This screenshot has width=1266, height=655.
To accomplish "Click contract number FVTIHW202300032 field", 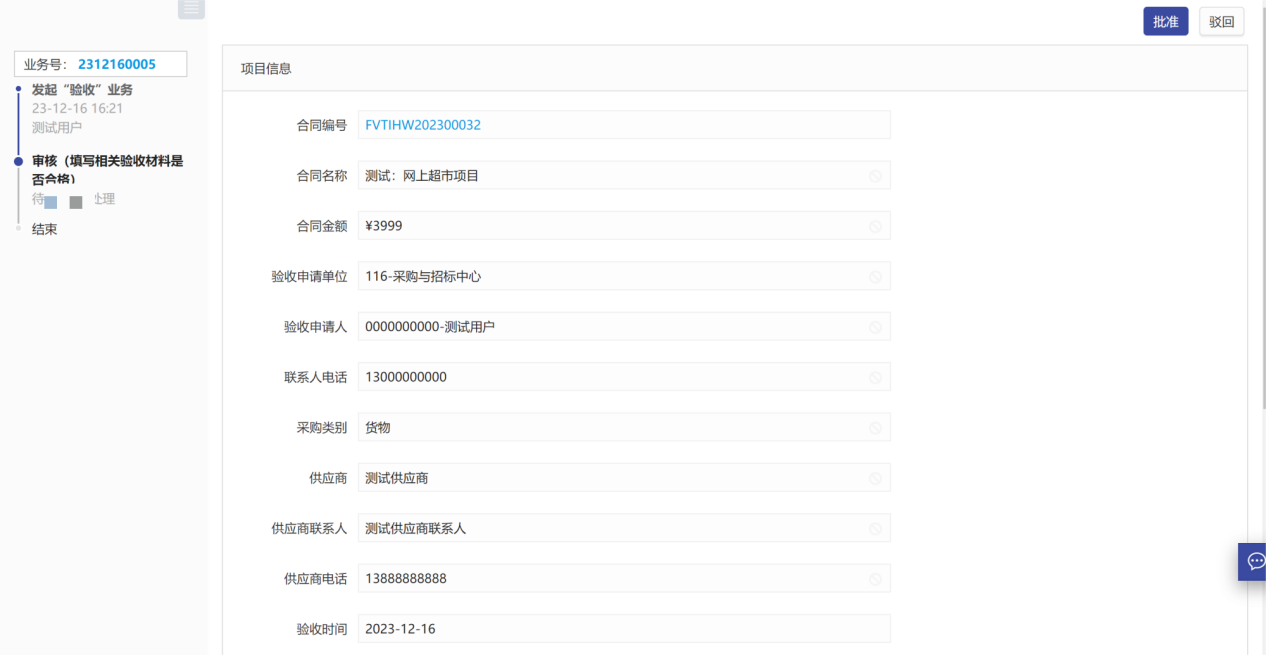I will (623, 125).
